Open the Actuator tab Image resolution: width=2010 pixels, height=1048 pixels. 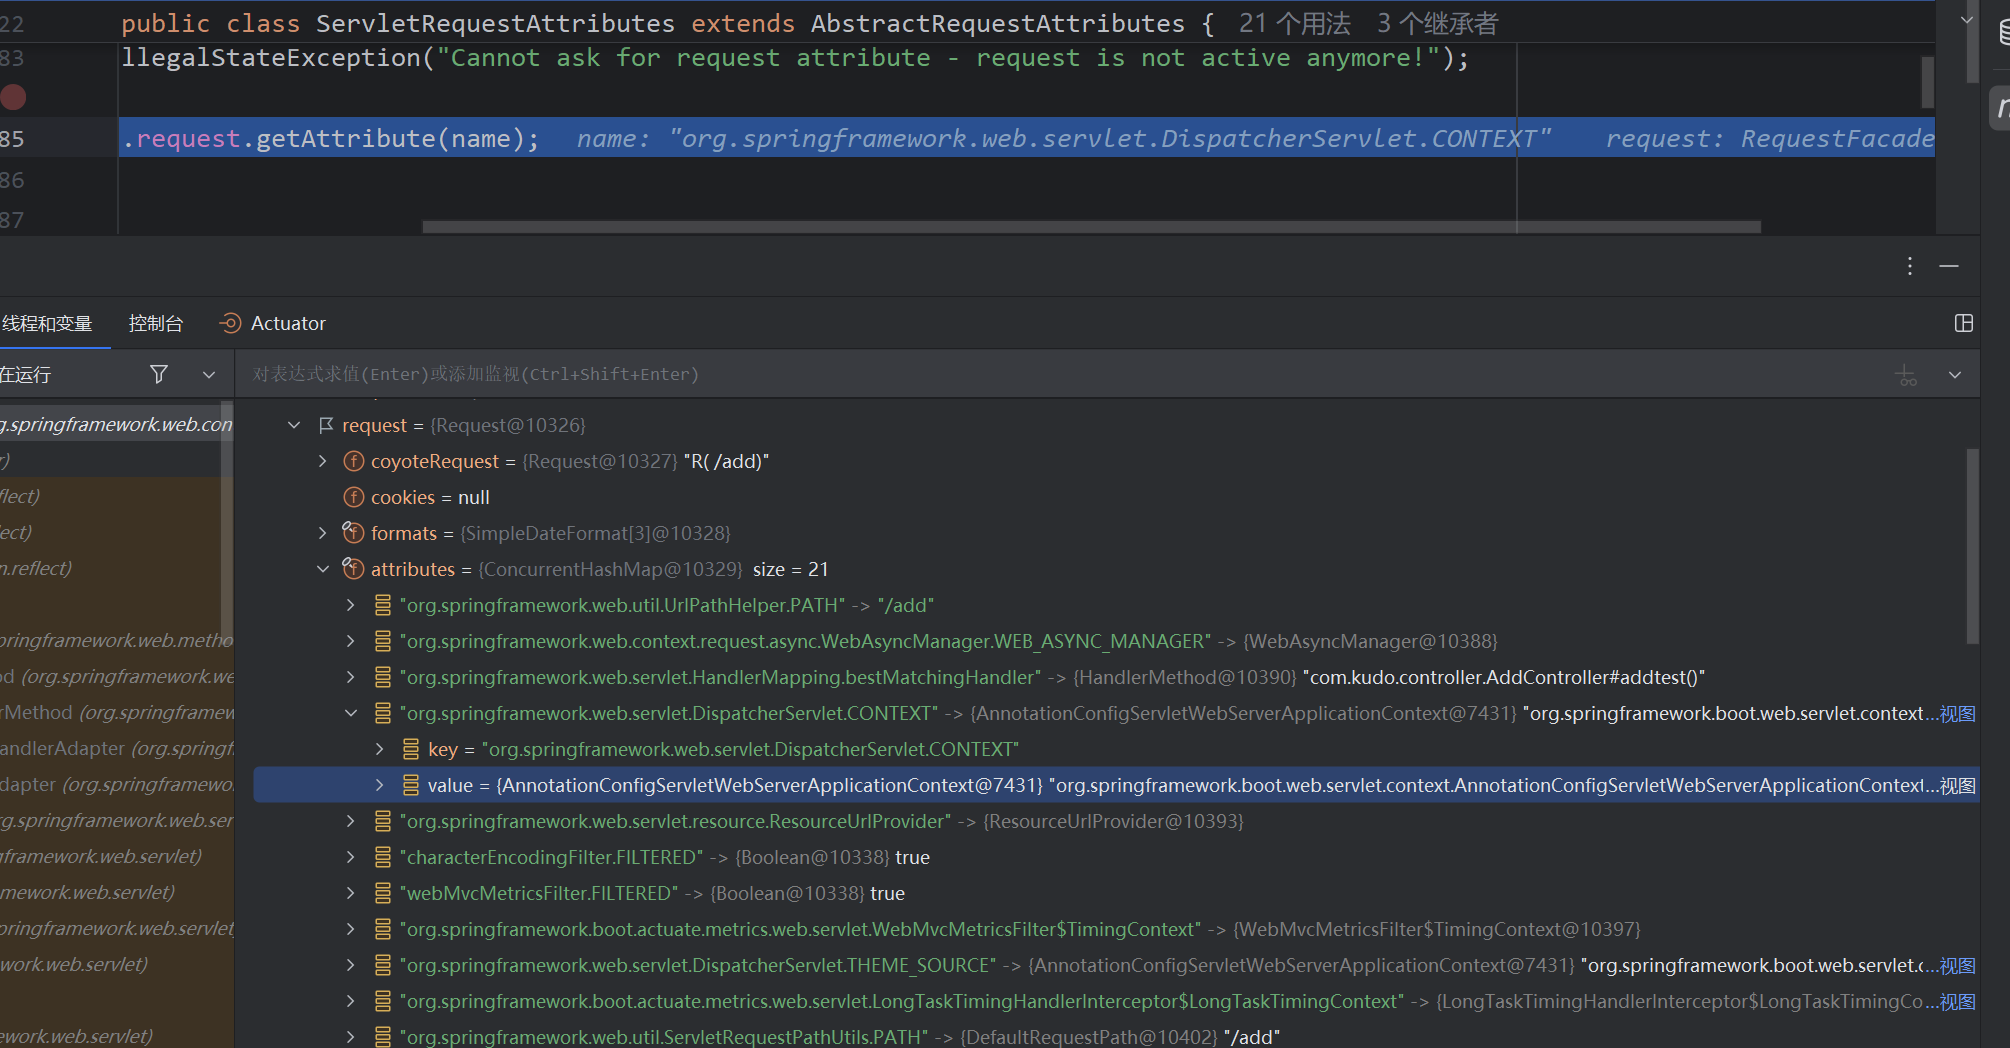click(x=272, y=323)
